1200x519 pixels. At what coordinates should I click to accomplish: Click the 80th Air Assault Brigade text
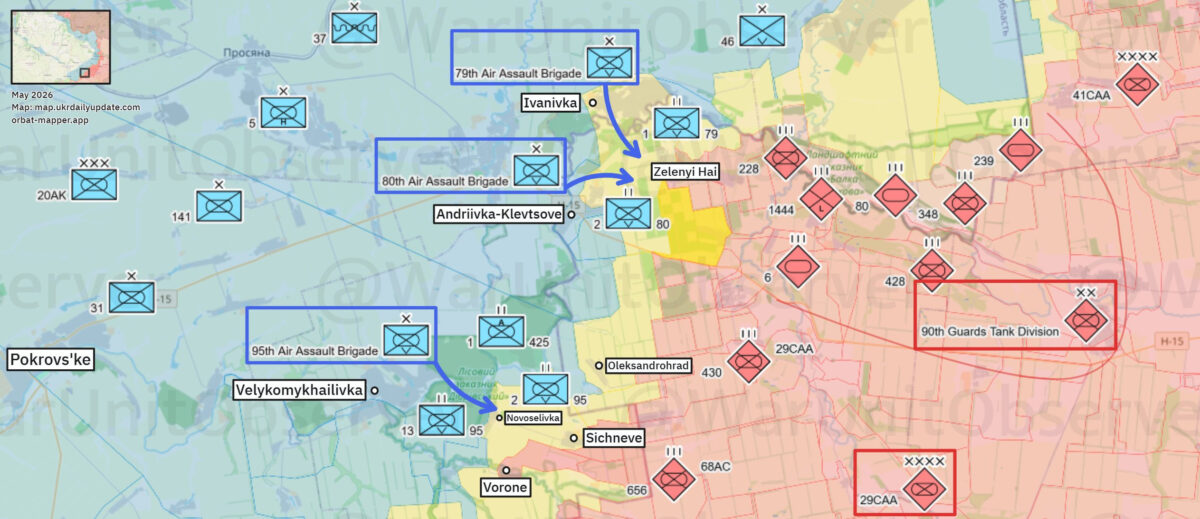[x=445, y=180]
